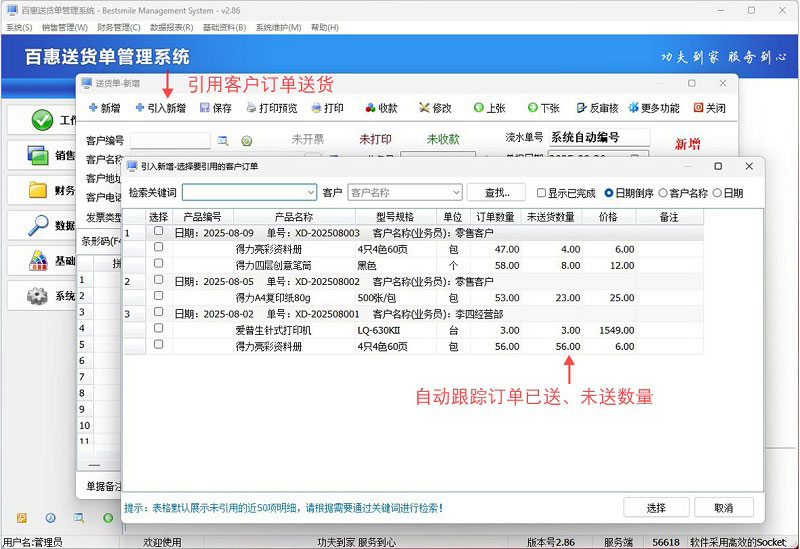The width and height of the screenshot is (800, 549).
Task: Open 财务管理(C) menu
Action: 118,27
